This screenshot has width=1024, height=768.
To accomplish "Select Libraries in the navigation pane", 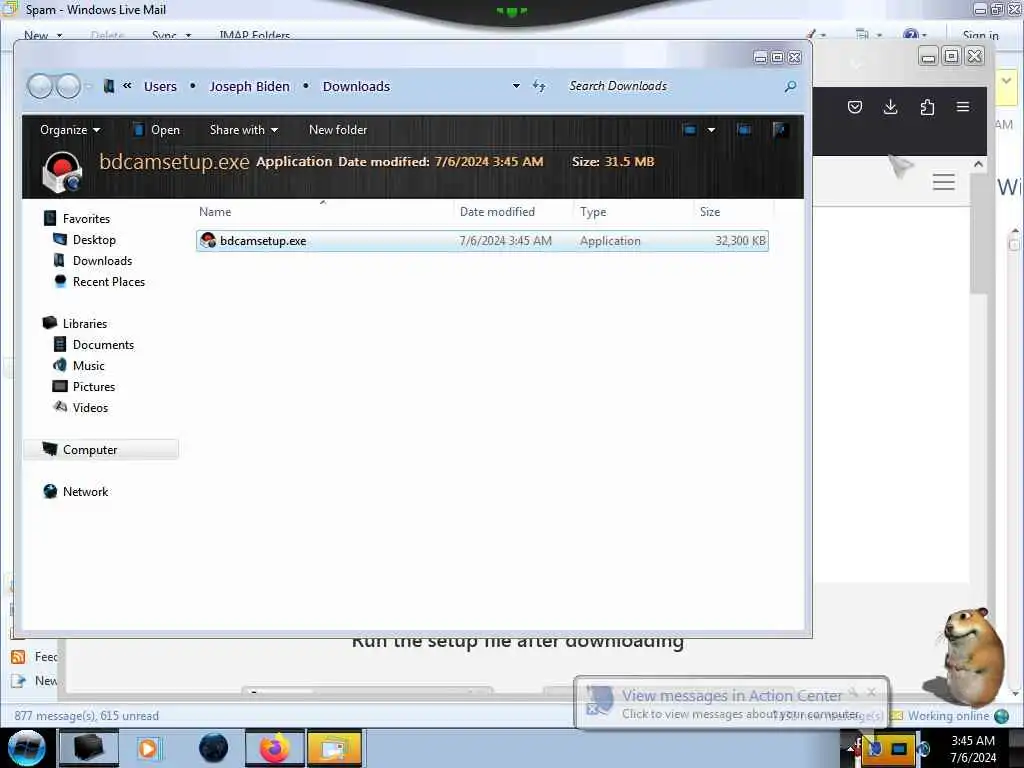I will 85,323.
